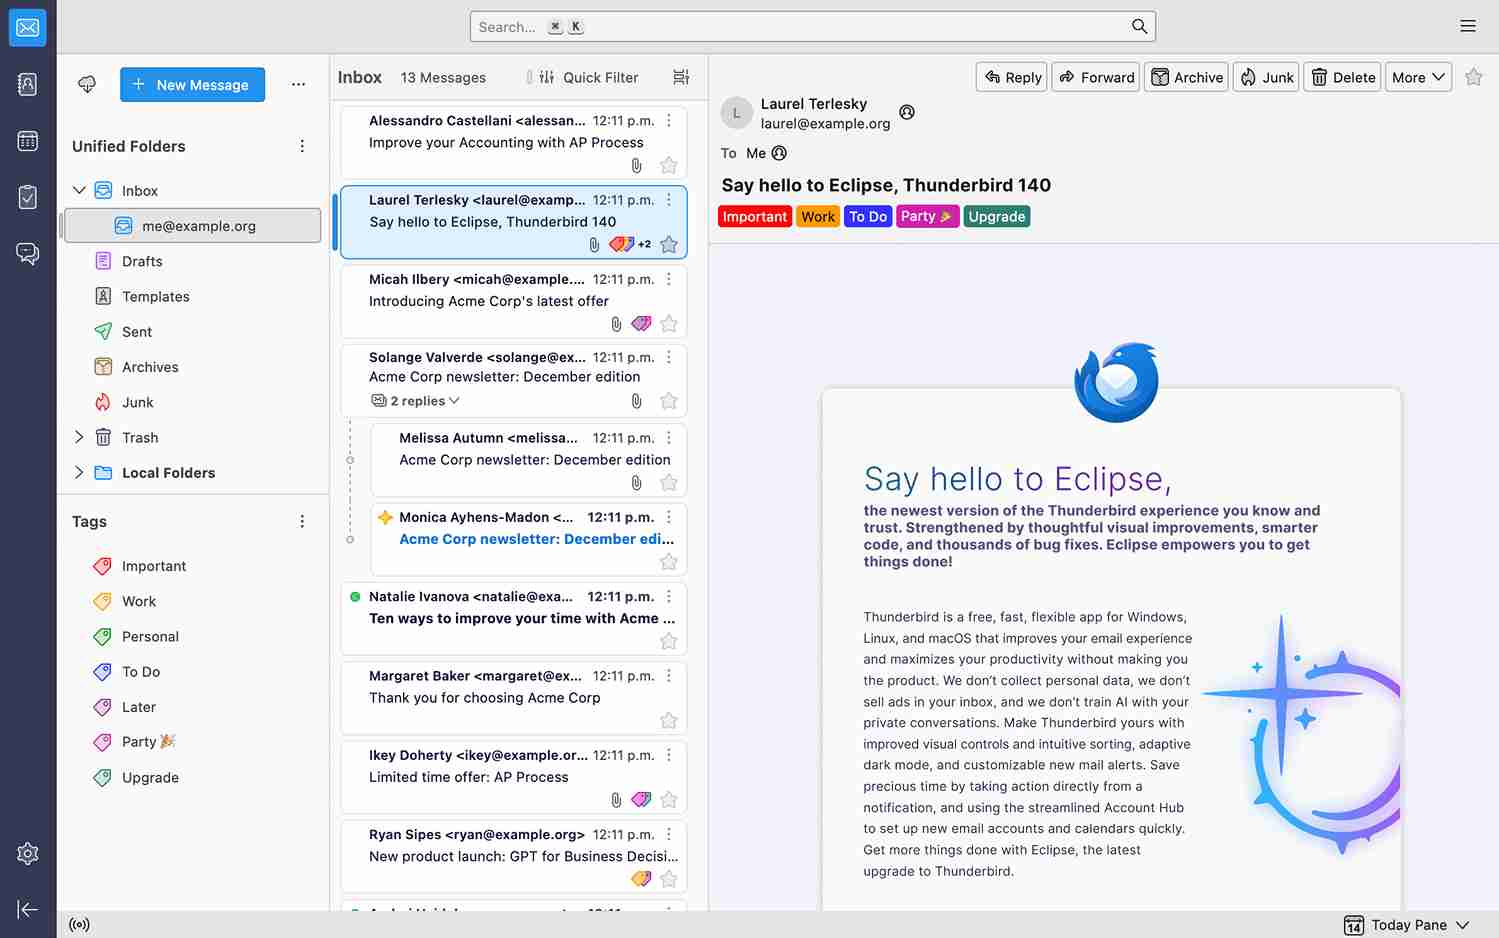Open menu for Micah Ilbery message

(x=669, y=279)
